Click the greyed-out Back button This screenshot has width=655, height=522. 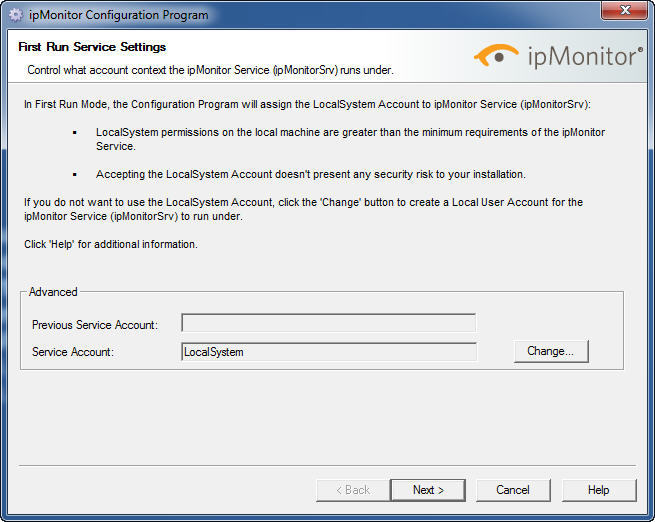[351, 490]
